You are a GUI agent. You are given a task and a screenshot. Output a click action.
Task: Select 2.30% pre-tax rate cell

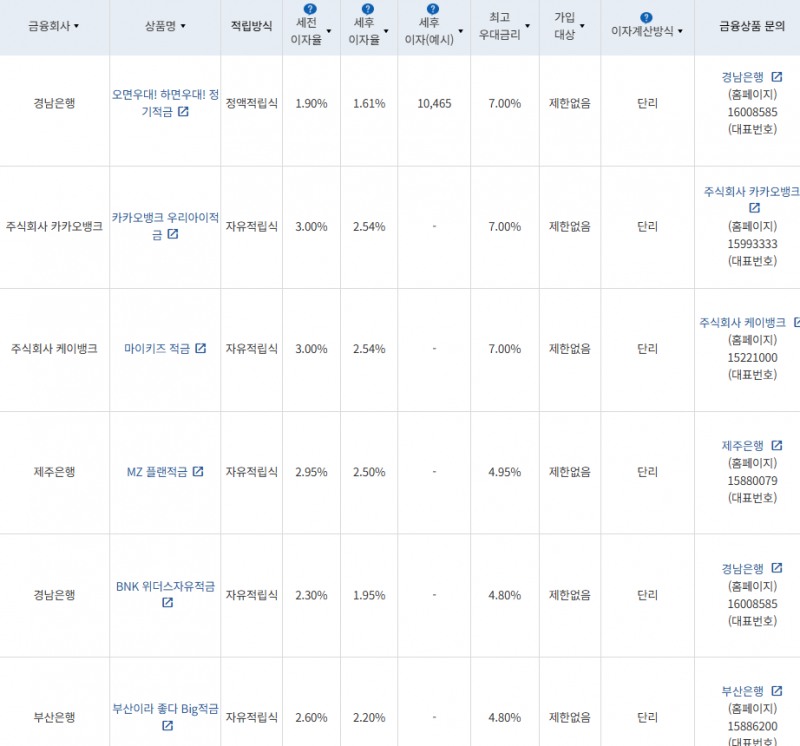coord(311,595)
